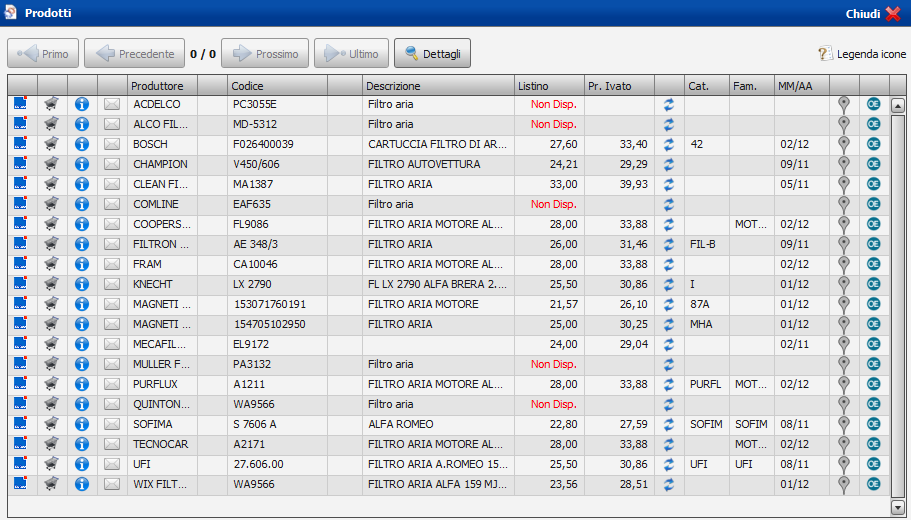Add PURFLUX A1211 via its cart icon
Image resolution: width=911 pixels, height=520 pixels.
pos(52,384)
